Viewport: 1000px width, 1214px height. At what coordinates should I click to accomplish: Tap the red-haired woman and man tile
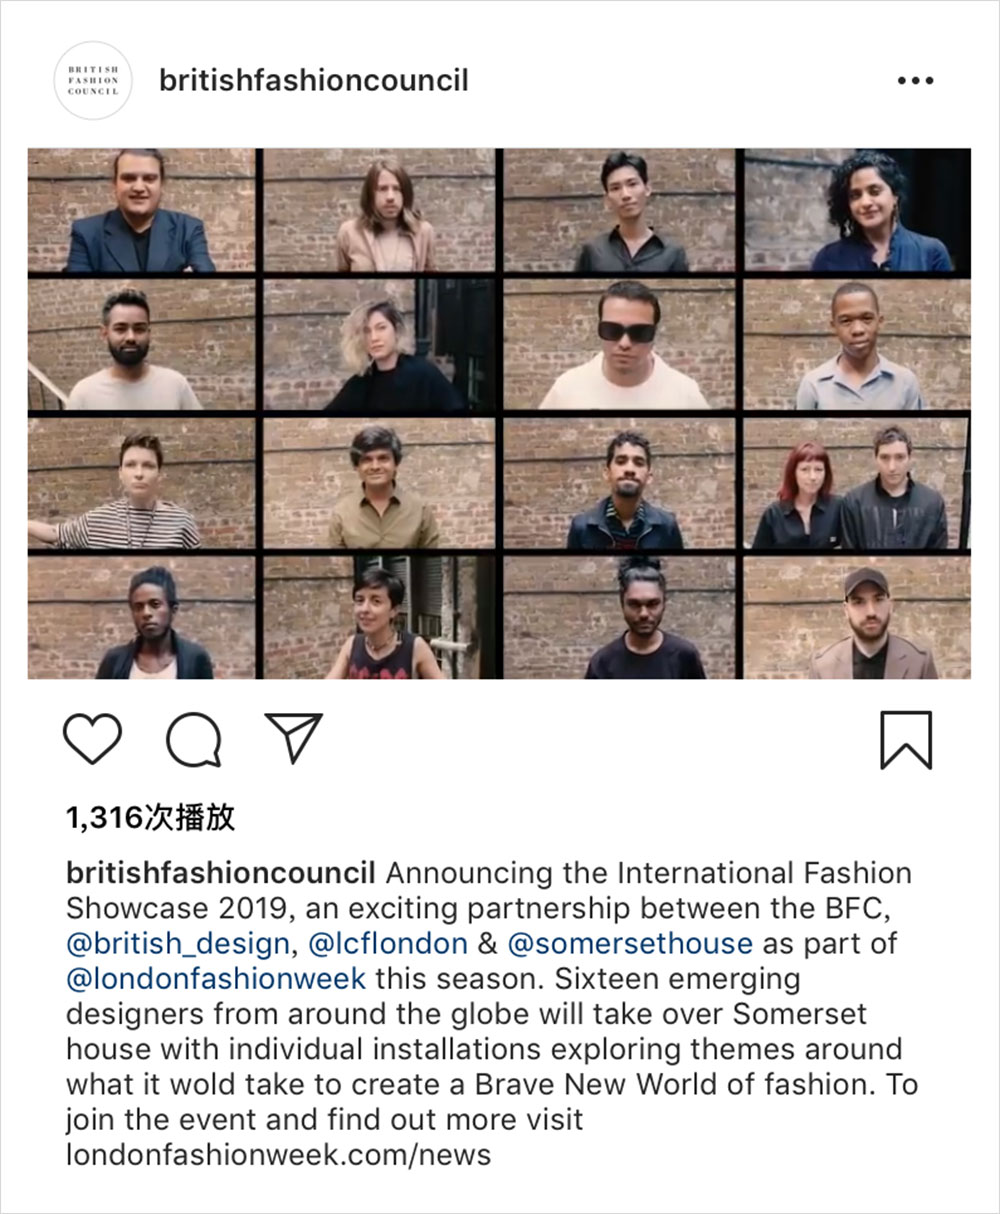click(x=857, y=484)
